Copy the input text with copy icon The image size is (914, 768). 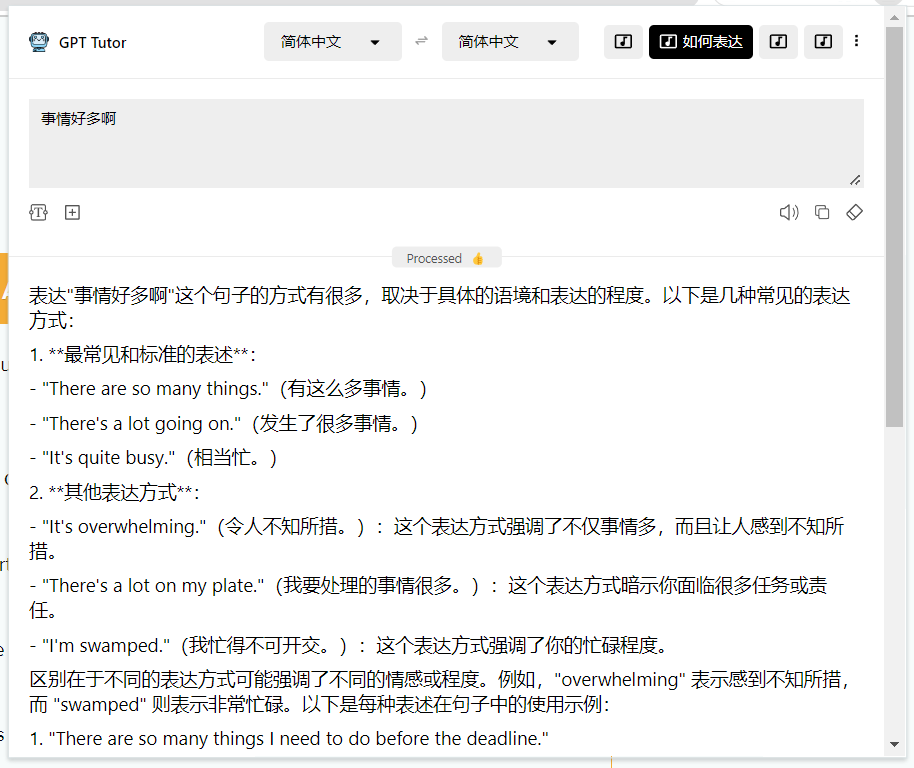(822, 212)
